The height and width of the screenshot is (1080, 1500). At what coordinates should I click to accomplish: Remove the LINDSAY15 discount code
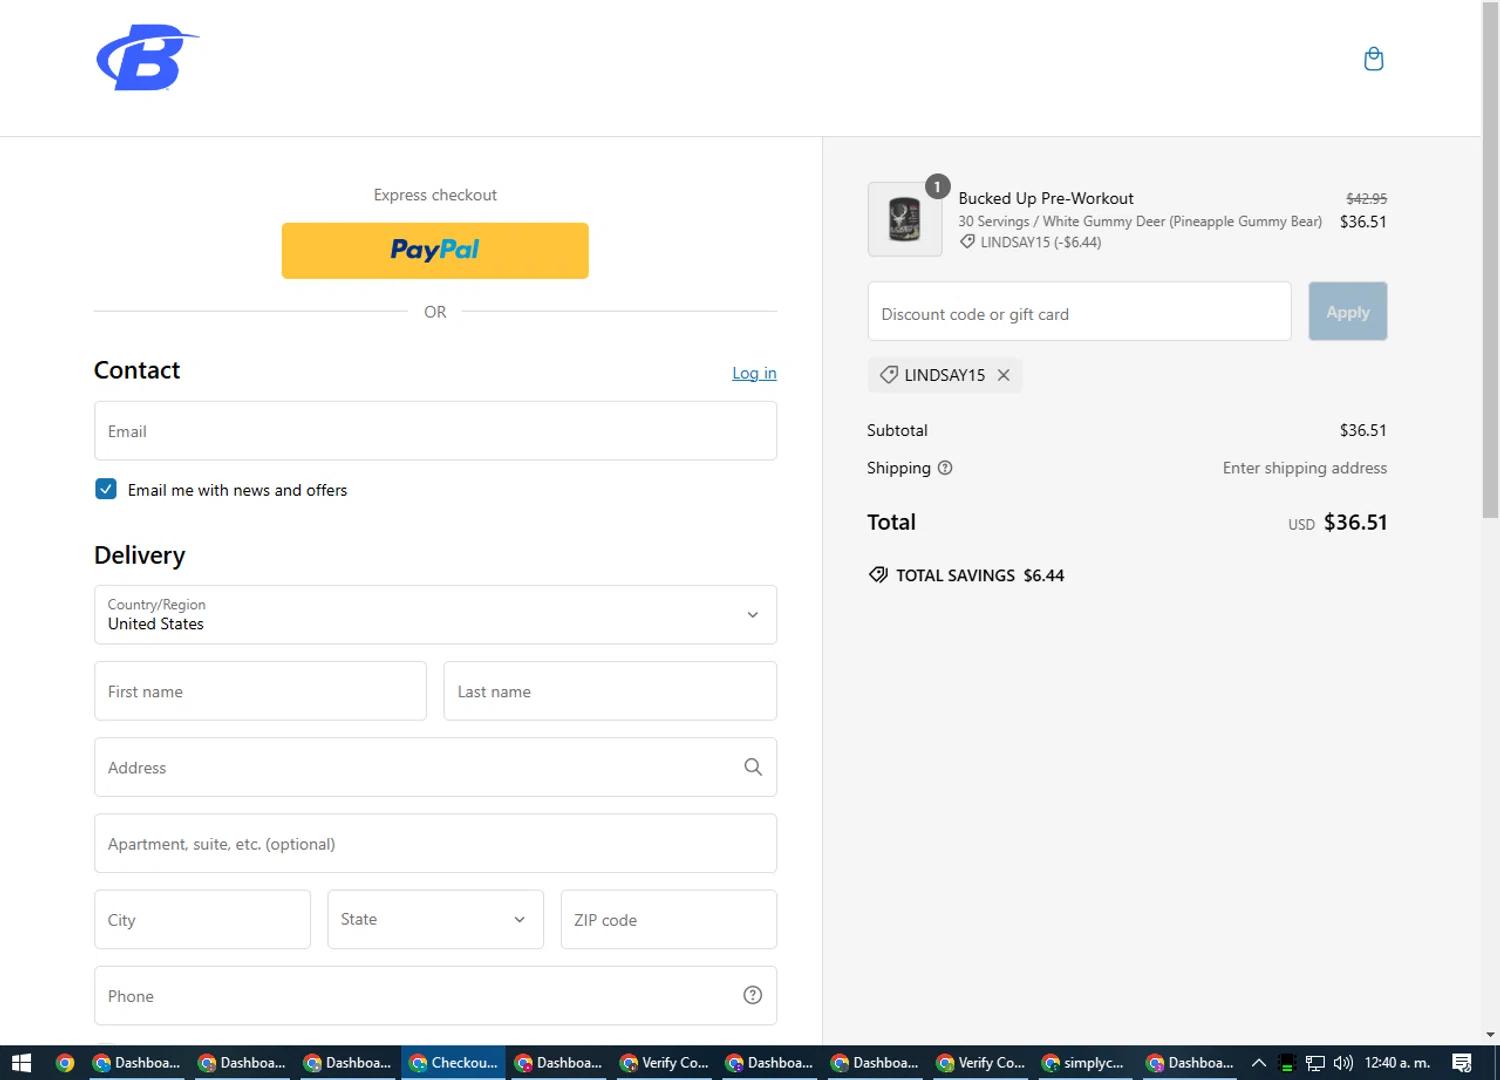click(1004, 375)
